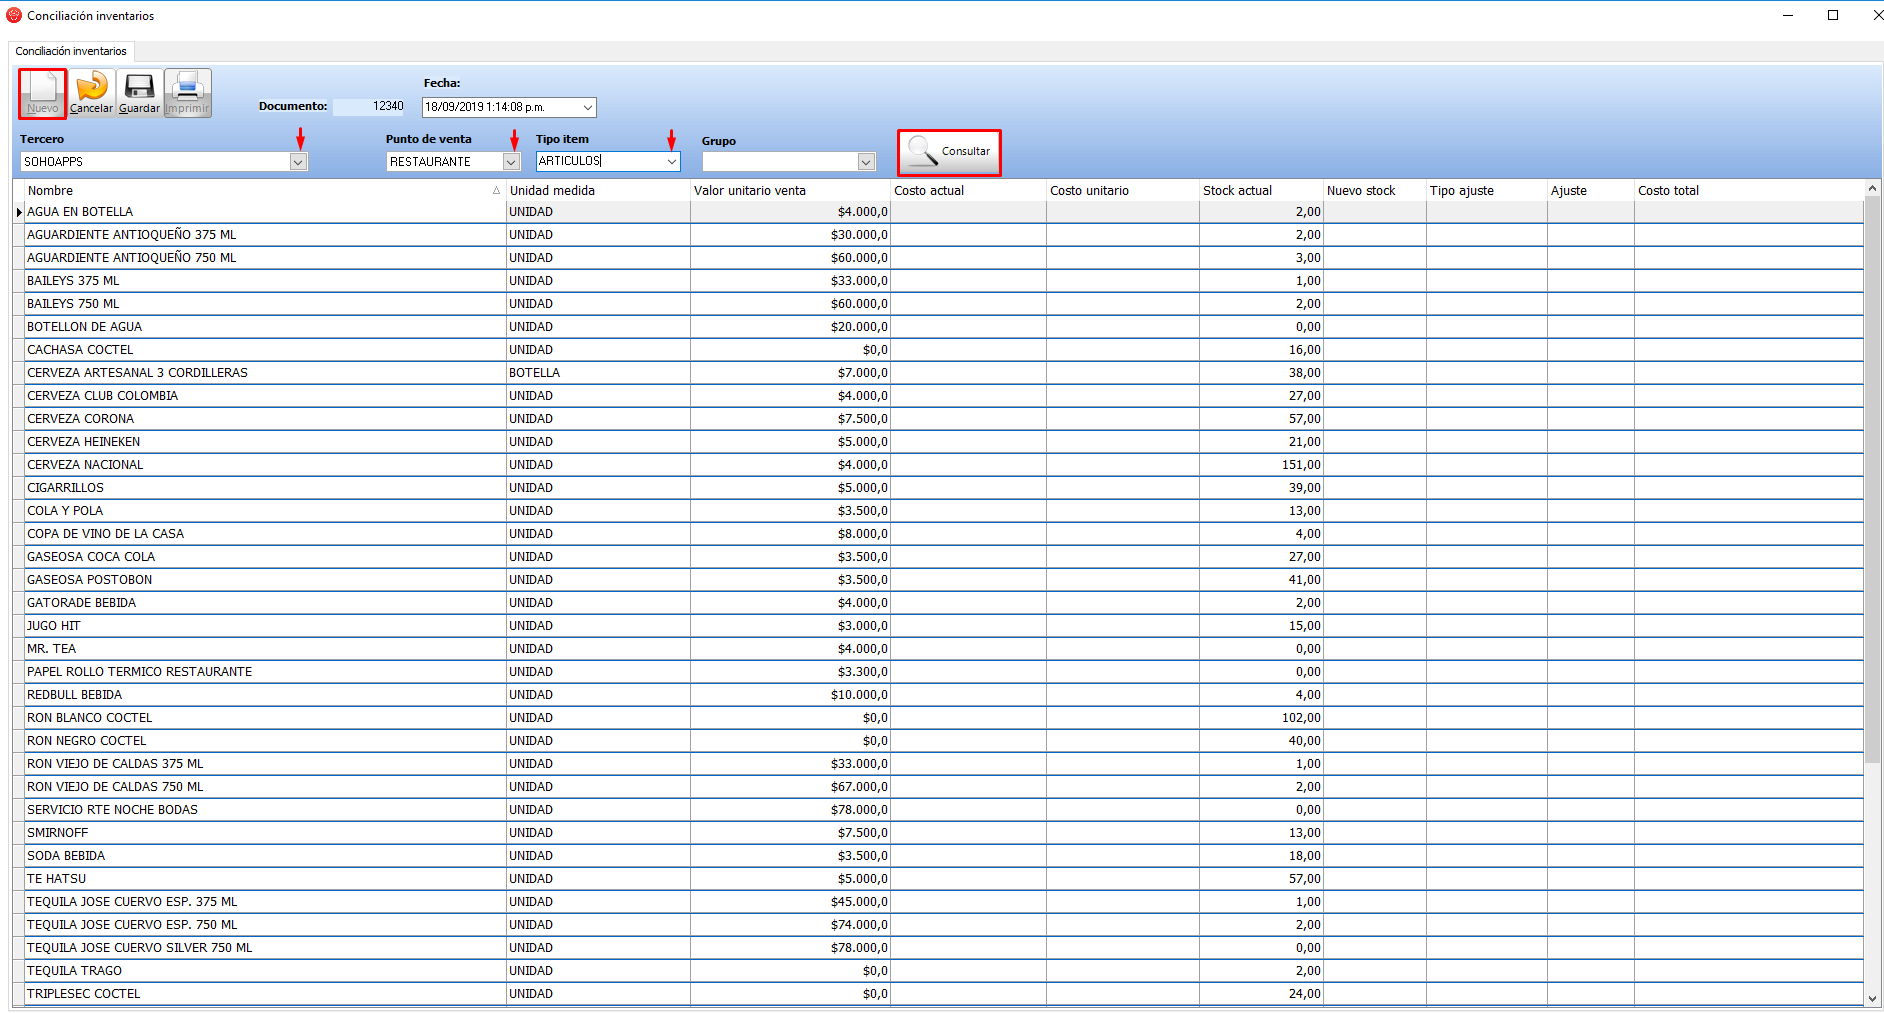1884x1013 pixels.
Task: Click the Imprimir printer icon
Action: (188, 87)
